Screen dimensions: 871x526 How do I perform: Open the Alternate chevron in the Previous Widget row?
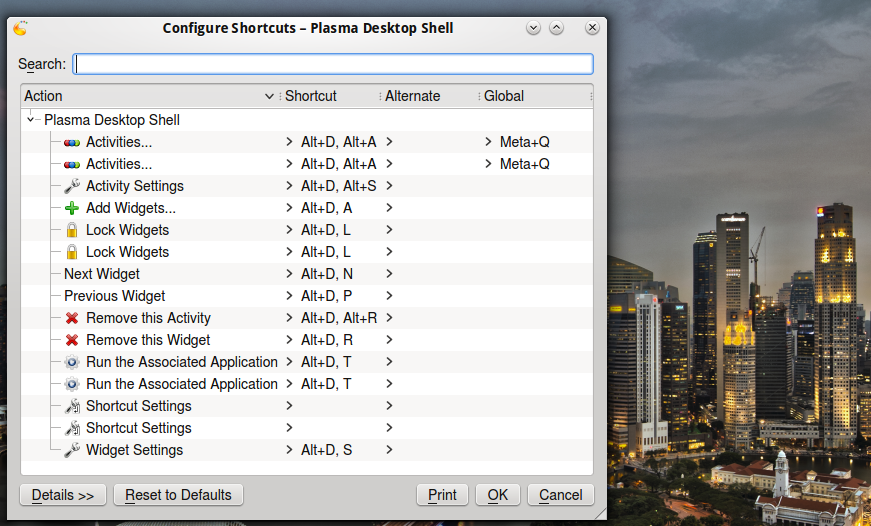coord(389,296)
